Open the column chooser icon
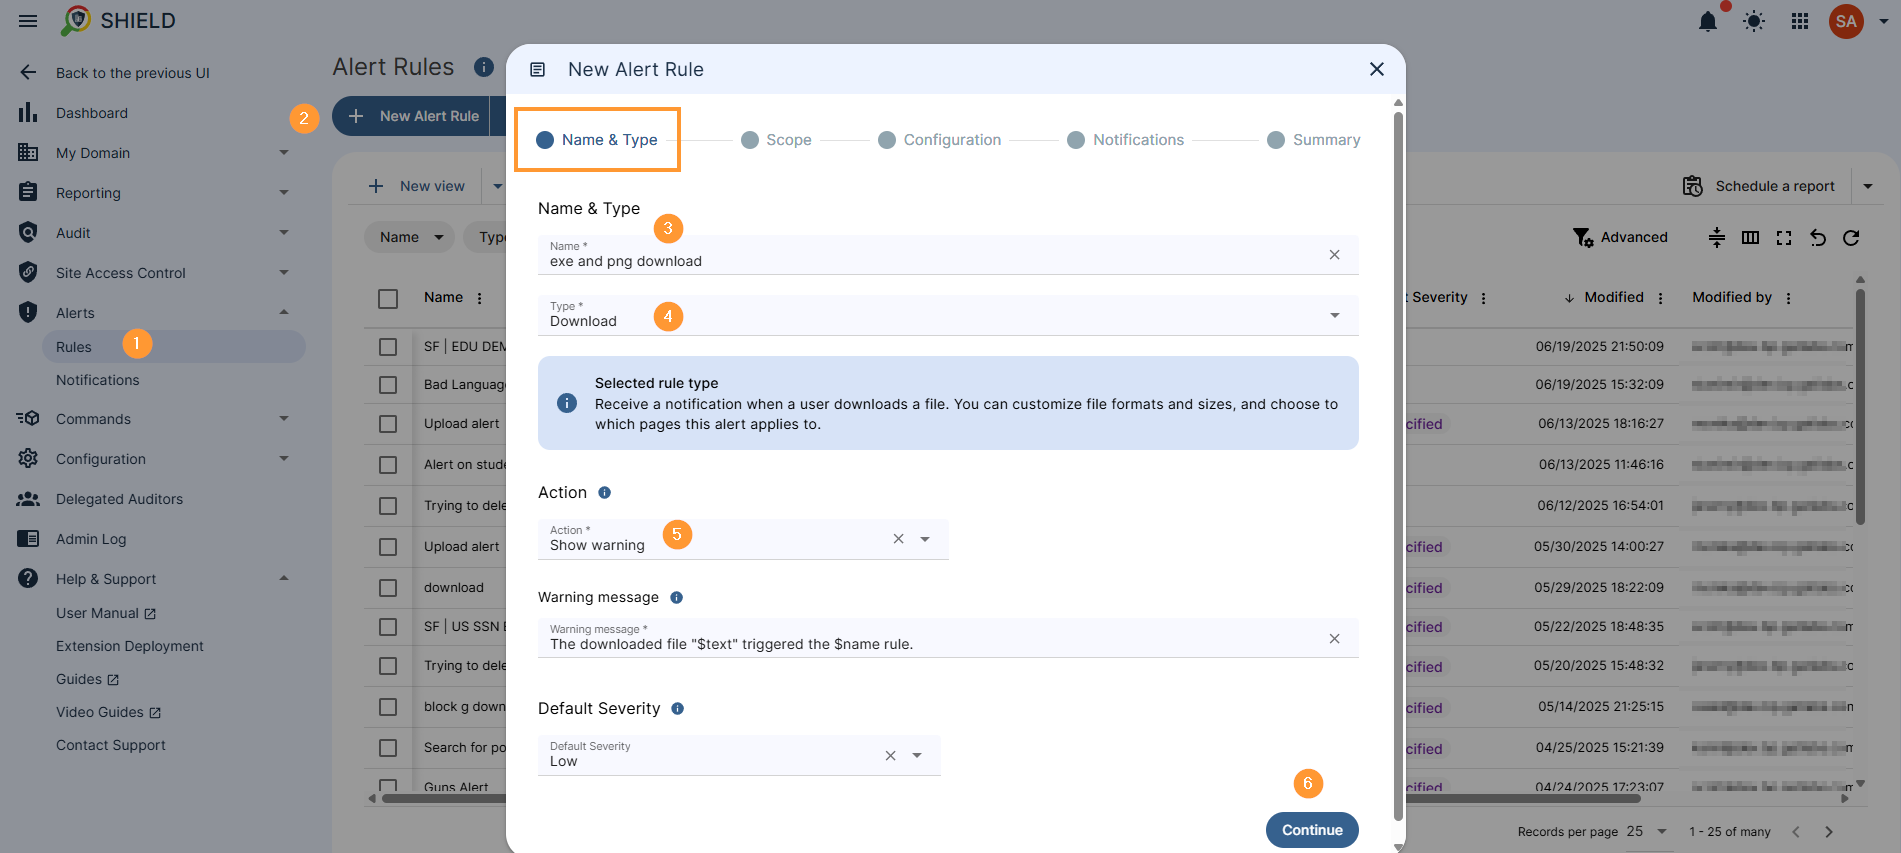 click(x=1750, y=237)
